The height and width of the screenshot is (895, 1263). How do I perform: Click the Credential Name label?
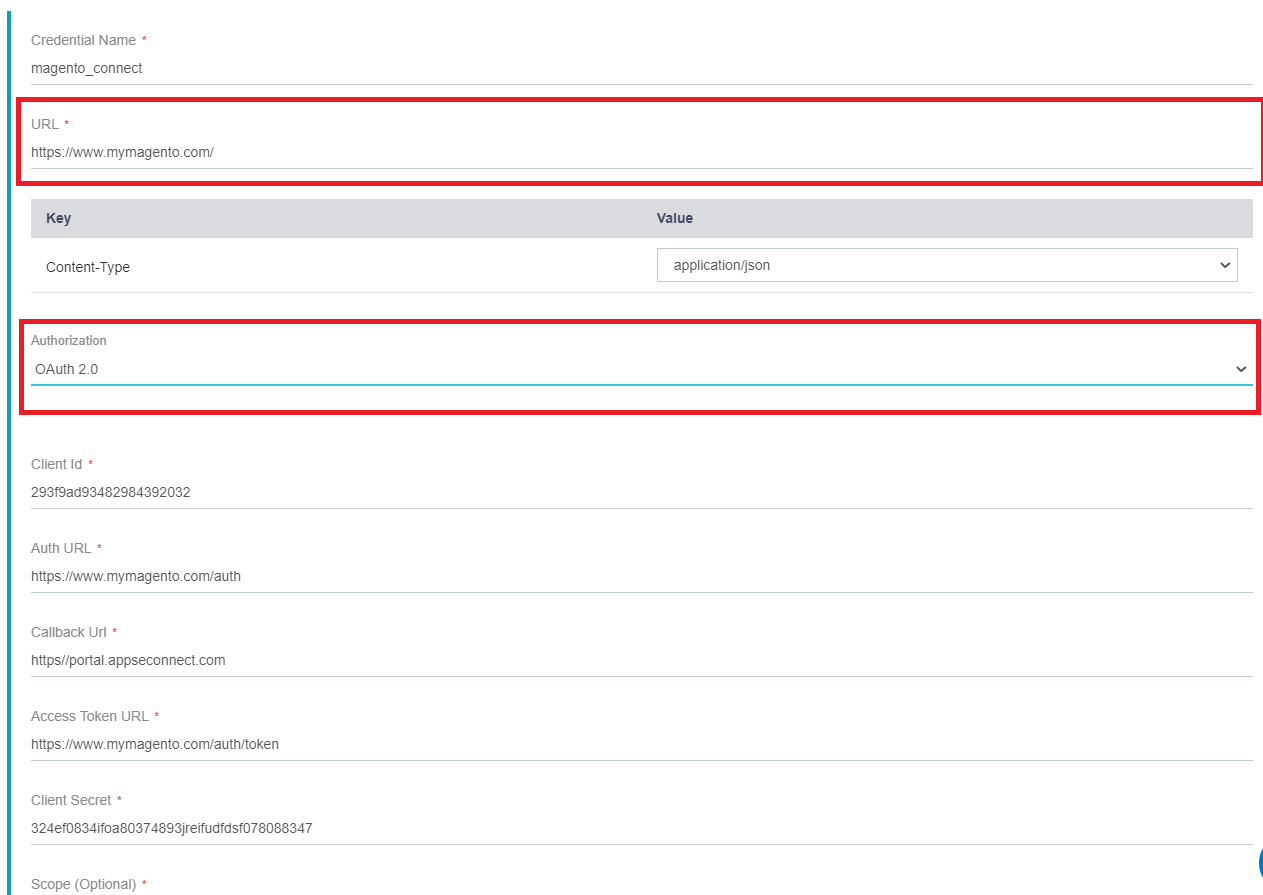point(83,40)
